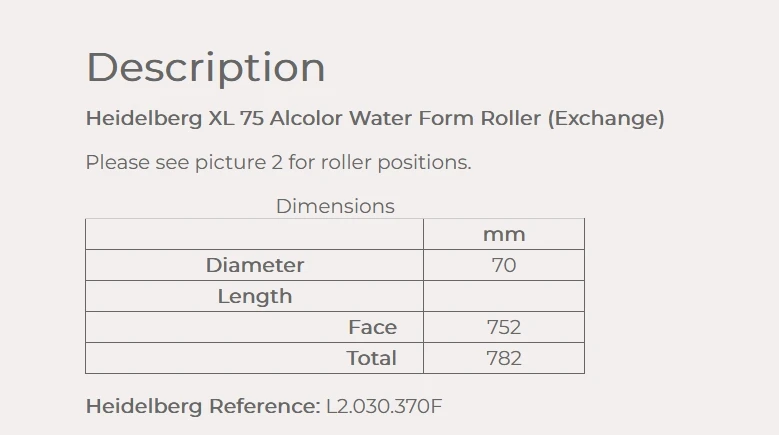Click the empty top-left table header cell
This screenshot has width=779, height=435.
[x=254, y=234]
